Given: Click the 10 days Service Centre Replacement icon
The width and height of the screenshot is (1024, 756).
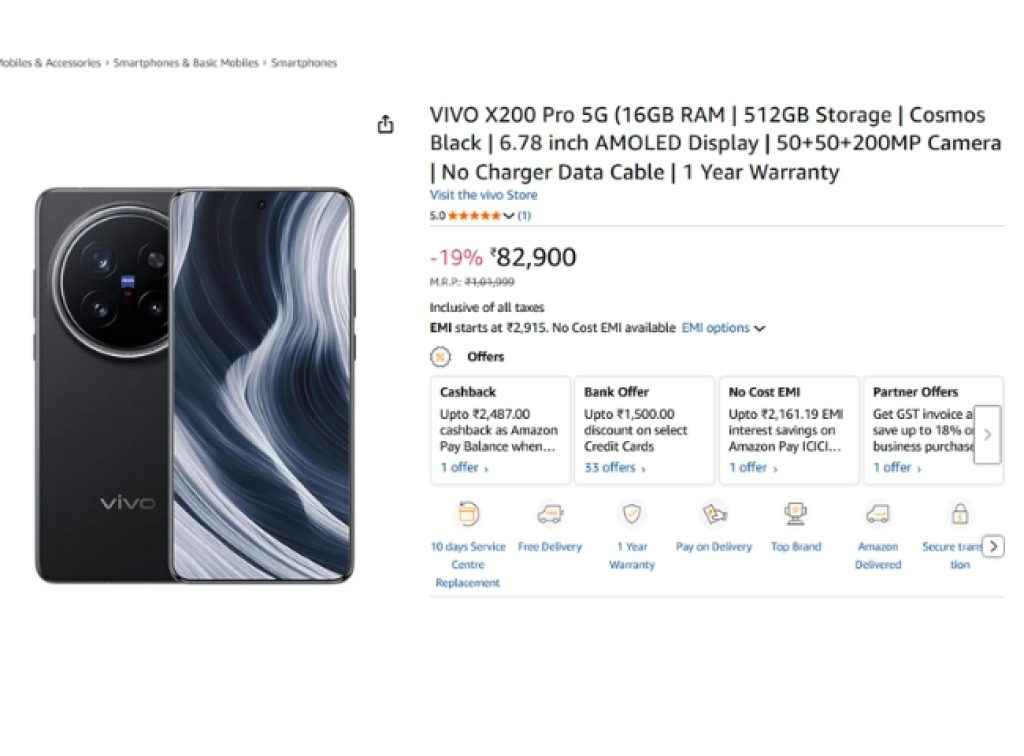Looking at the screenshot, I should pos(468,514).
